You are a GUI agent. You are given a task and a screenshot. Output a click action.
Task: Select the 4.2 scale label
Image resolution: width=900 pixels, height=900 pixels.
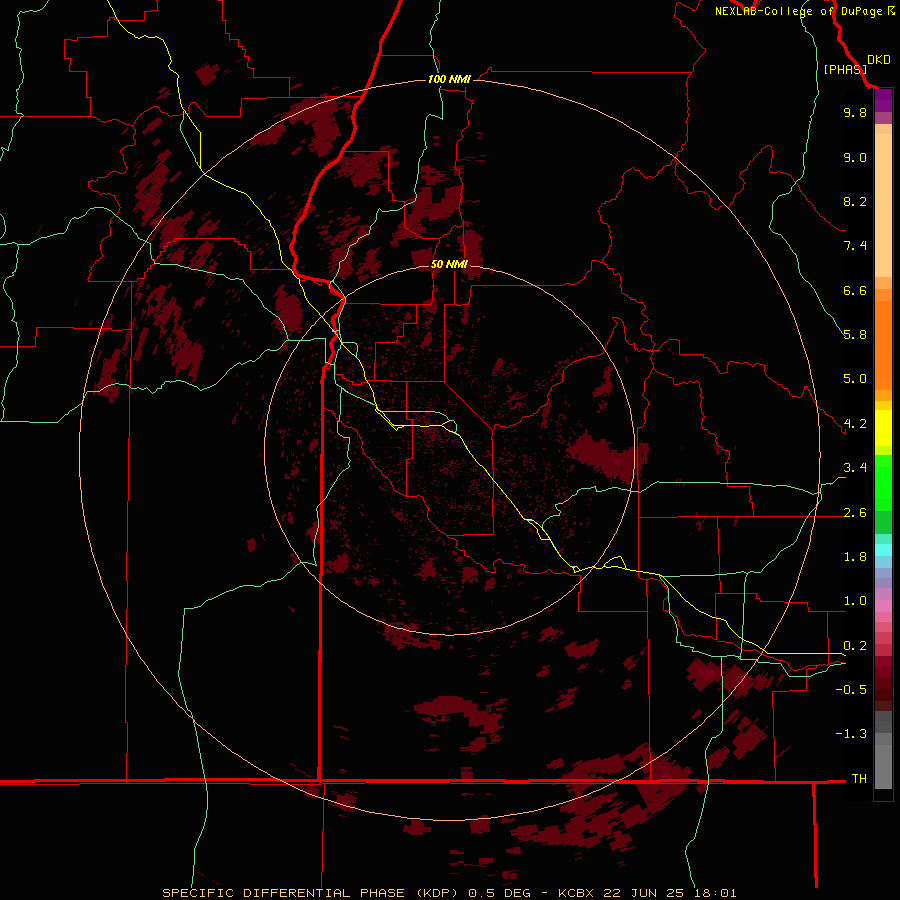[855, 424]
